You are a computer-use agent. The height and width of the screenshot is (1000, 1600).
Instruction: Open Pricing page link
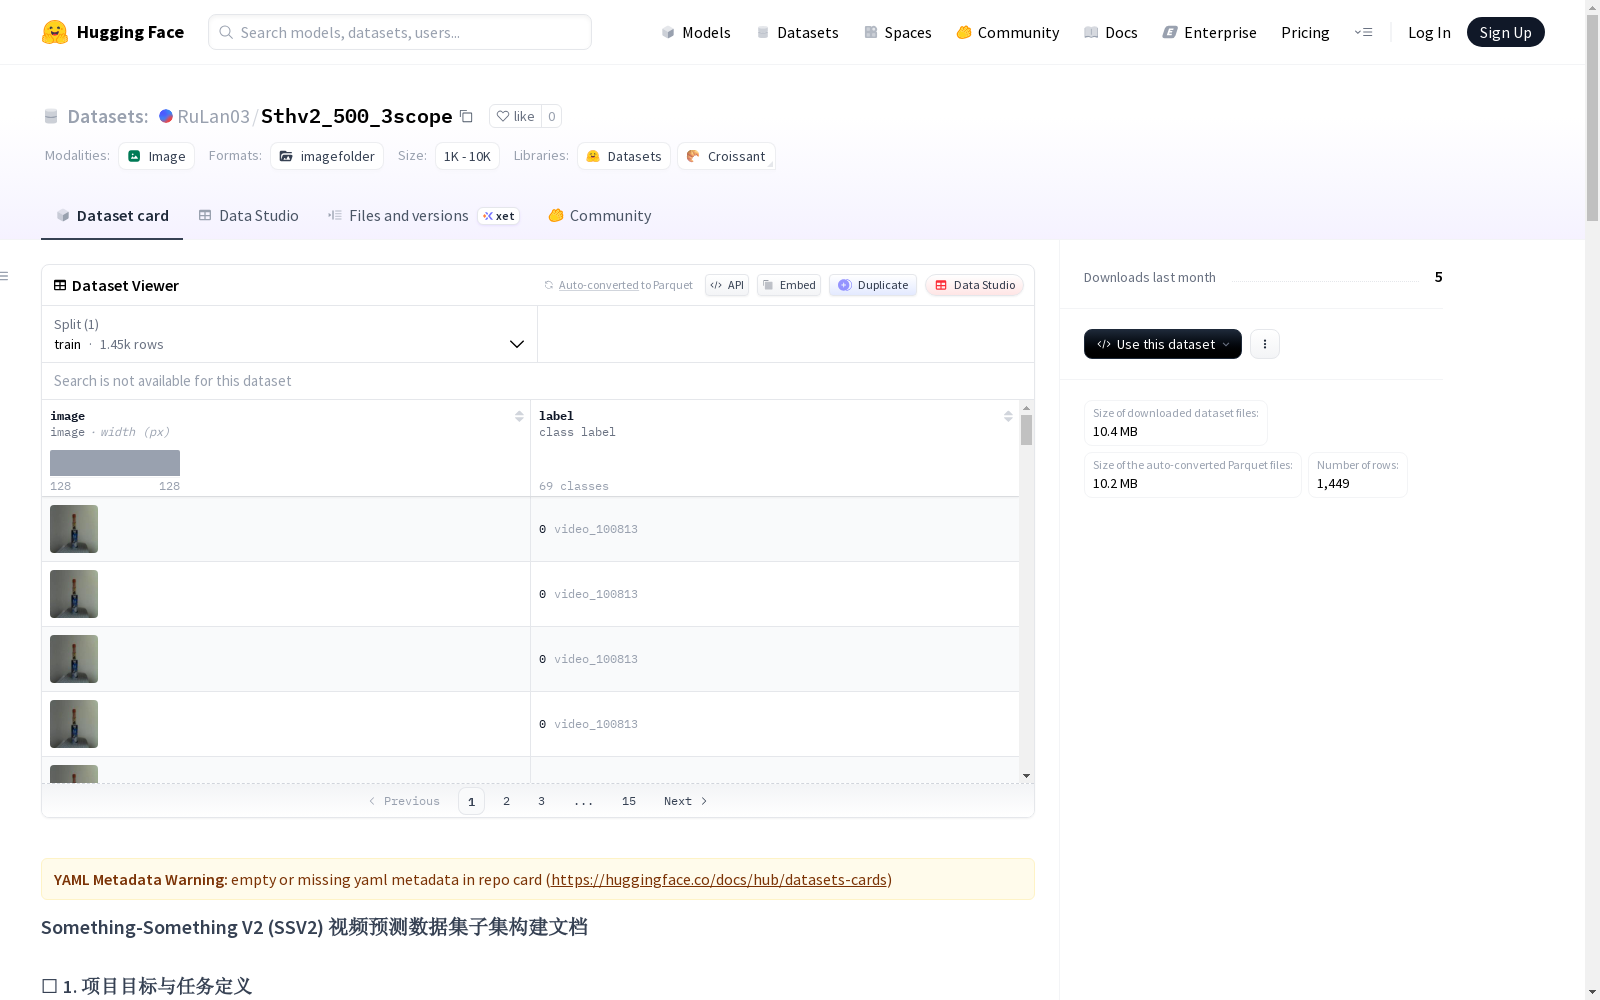click(1305, 32)
